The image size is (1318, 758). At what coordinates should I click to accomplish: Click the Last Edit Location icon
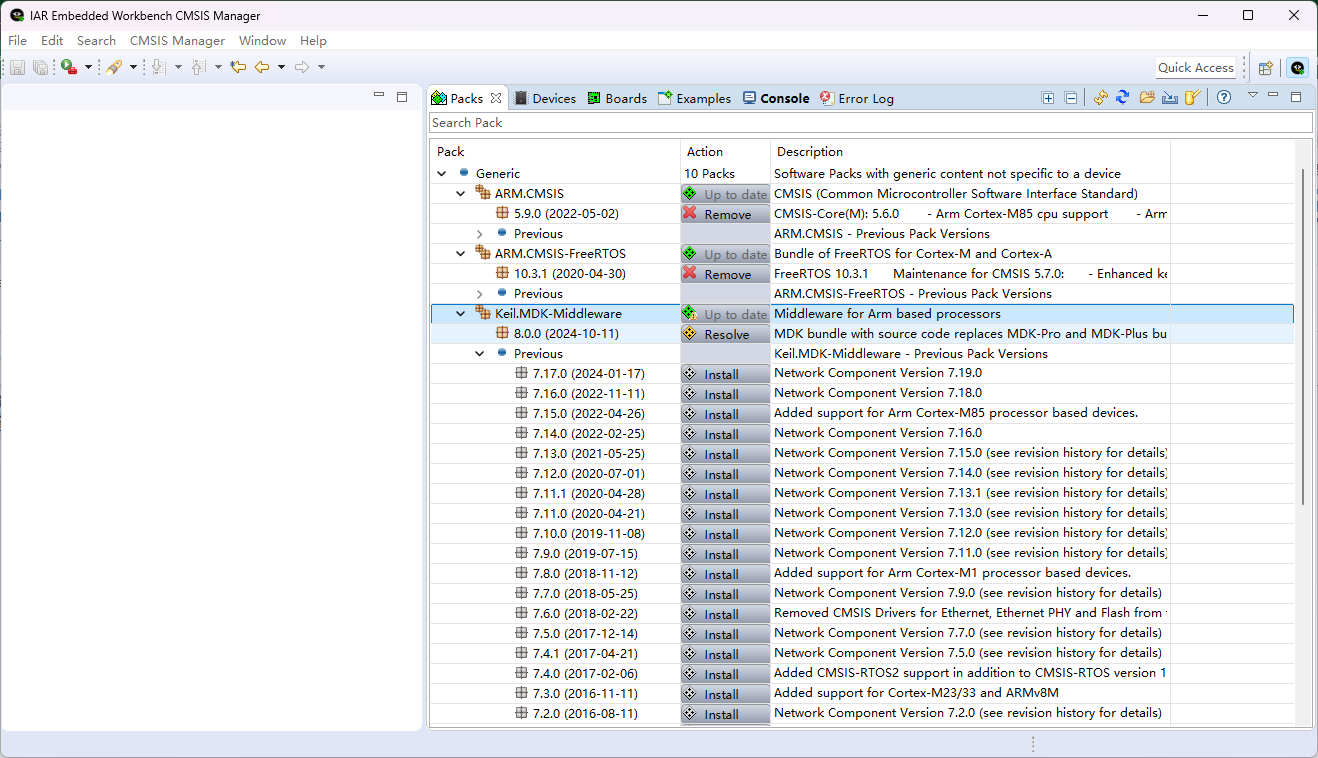238,67
